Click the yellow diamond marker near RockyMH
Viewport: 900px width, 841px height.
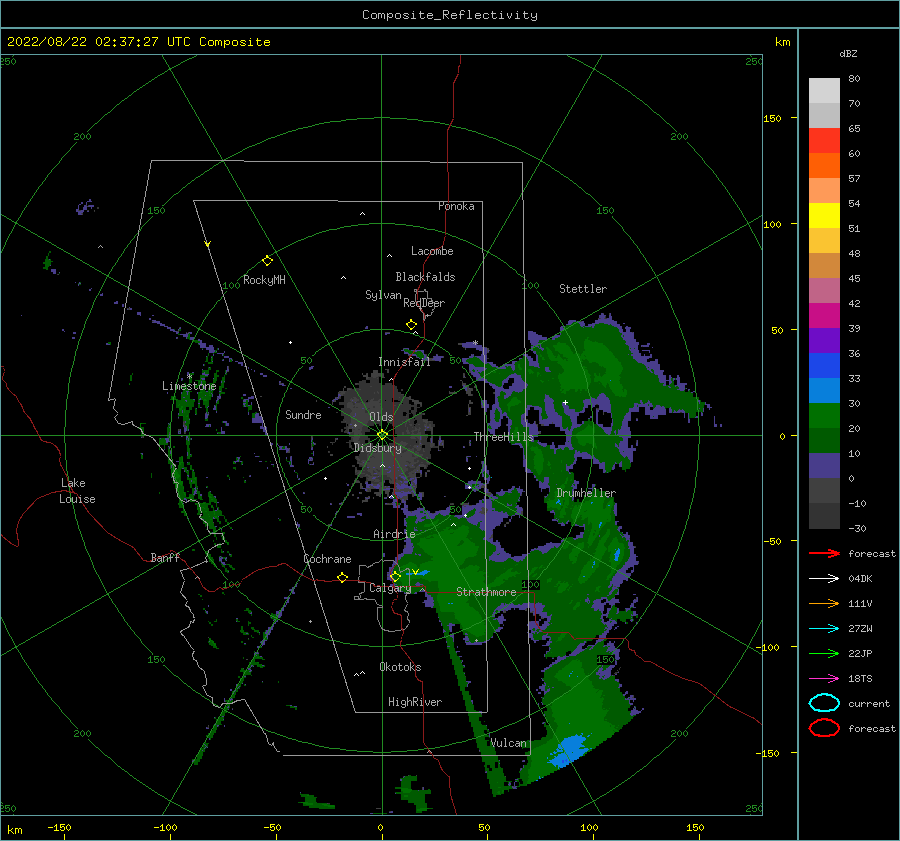coord(267,261)
